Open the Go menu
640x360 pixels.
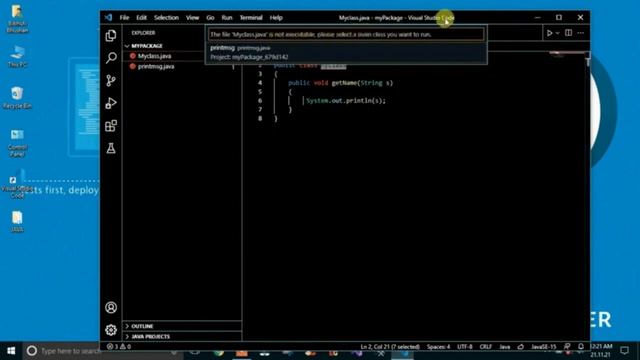pyautogui.click(x=210, y=18)
